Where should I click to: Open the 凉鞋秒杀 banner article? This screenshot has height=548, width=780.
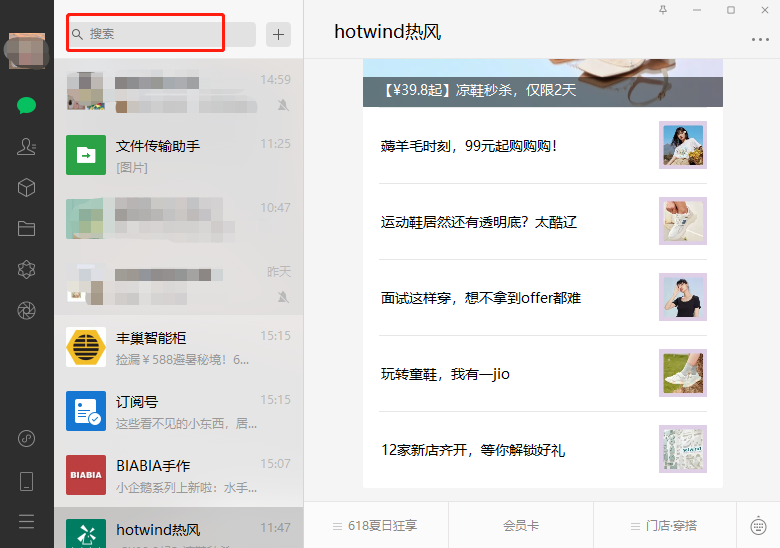(543, 83)
